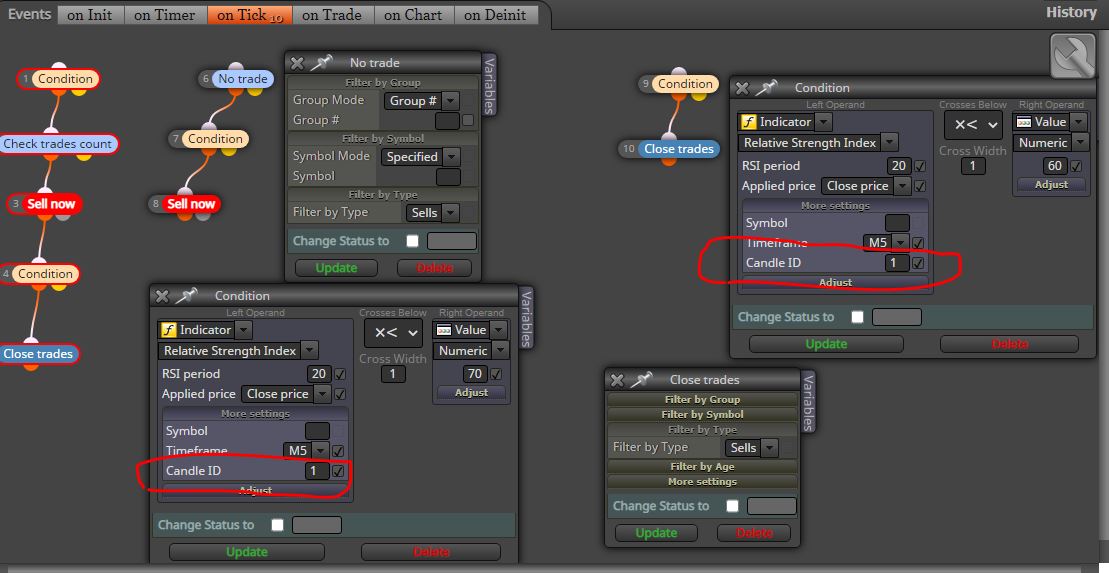Close the No trade panel

tap(297, 64)
